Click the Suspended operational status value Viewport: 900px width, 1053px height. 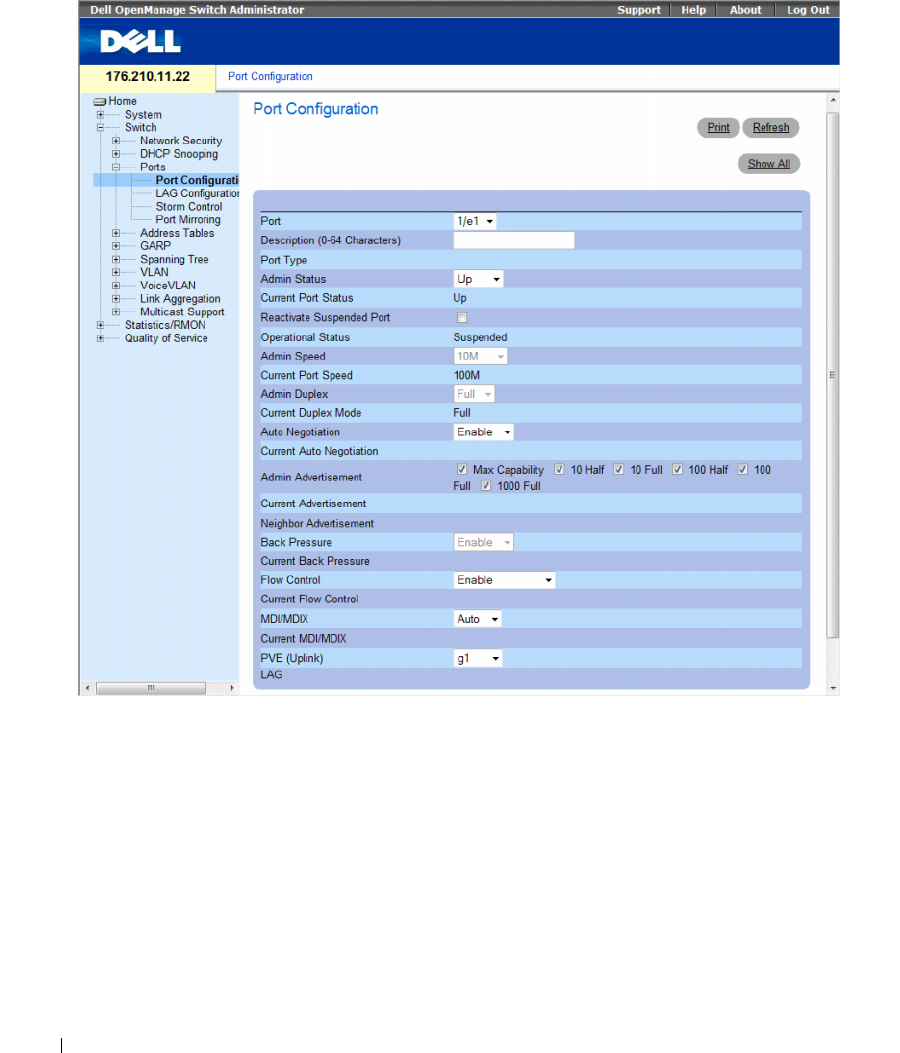point(480,337)
